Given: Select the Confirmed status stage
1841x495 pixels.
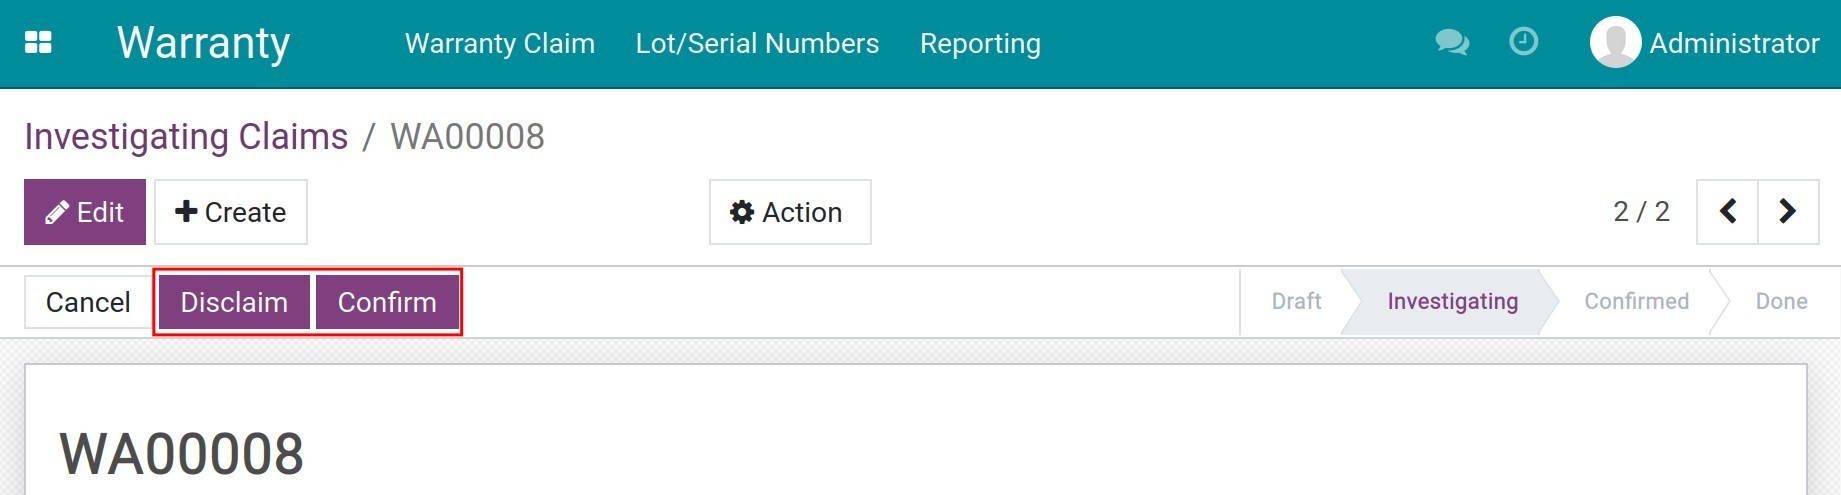Looking at the screenshot, I should (x=1636, y=302).
